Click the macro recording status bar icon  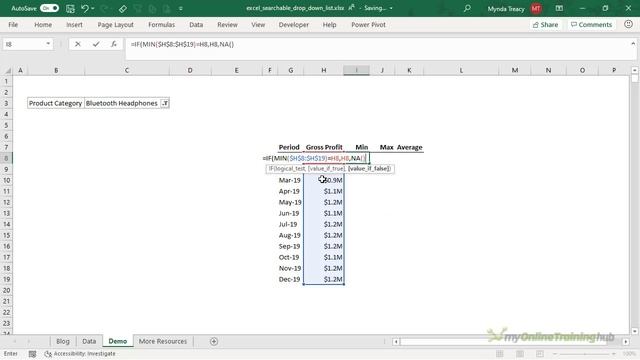click(32, 354)
